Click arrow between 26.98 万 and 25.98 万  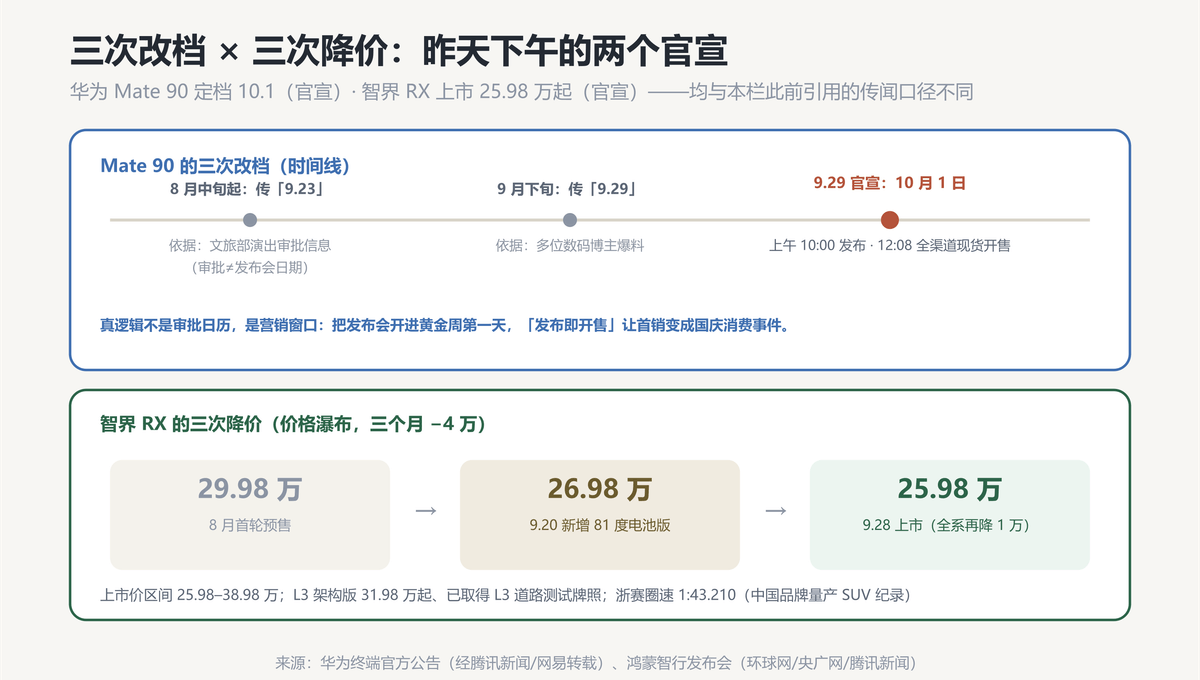point(775,511)
